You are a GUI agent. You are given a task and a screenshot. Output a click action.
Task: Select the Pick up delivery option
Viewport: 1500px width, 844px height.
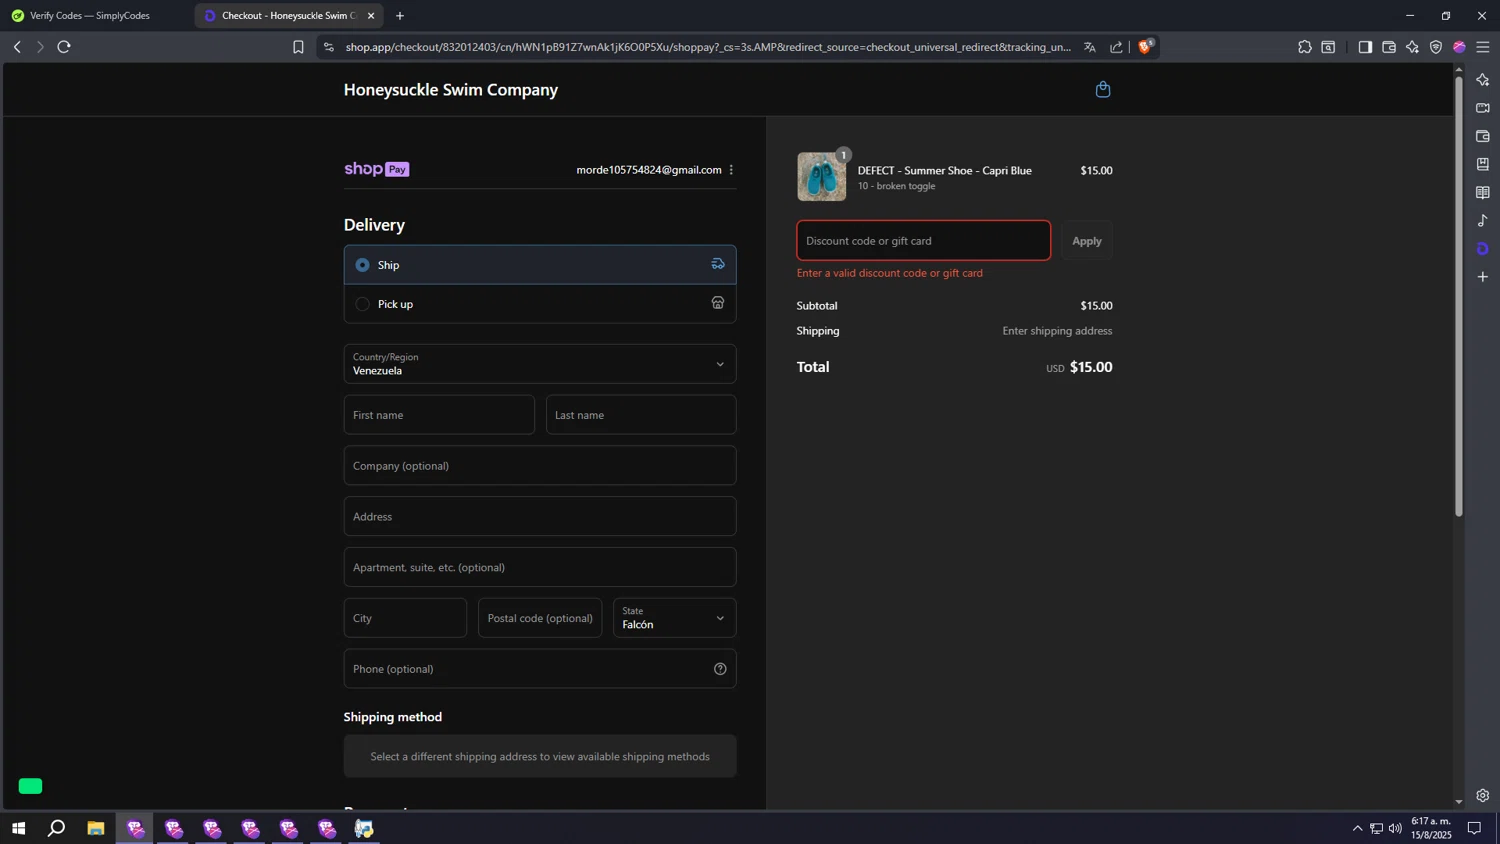540,304
